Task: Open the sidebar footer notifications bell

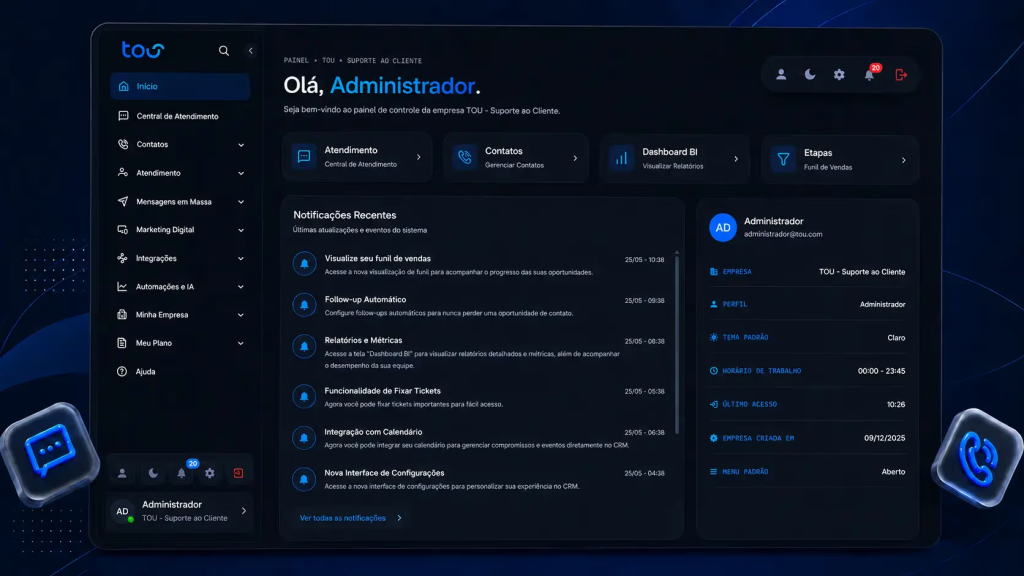Action: [182, 473]
